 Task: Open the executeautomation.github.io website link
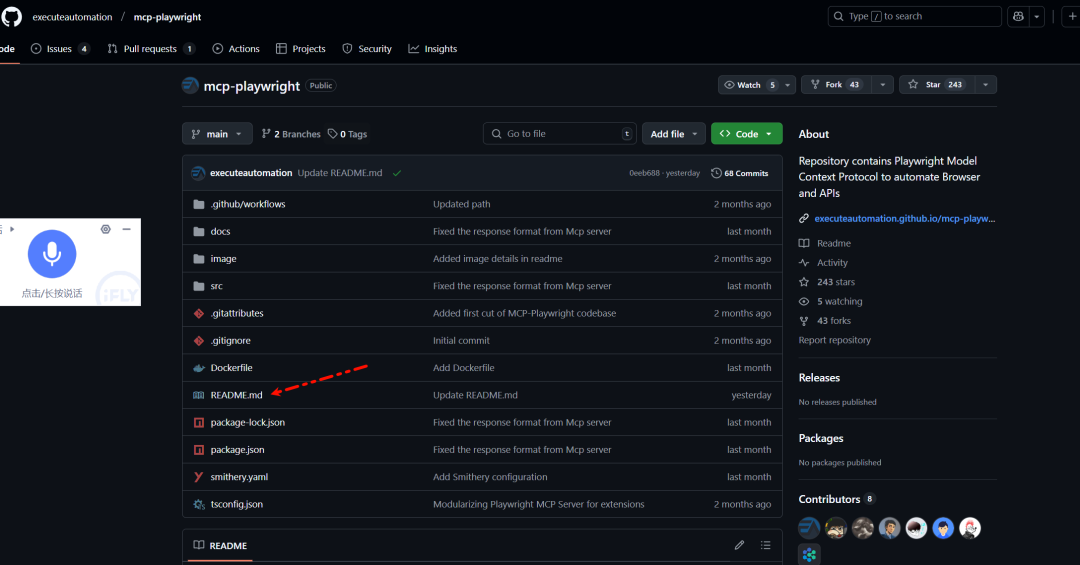(904, 218)
